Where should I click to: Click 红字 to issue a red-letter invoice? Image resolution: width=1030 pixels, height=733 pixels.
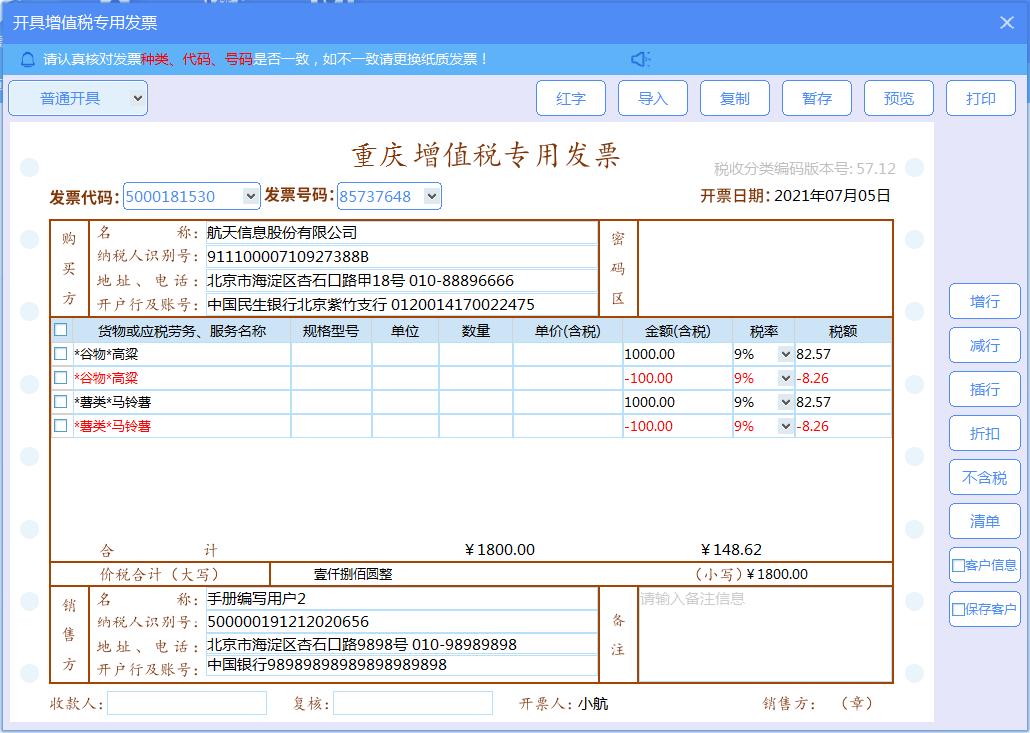tap(571, 98)
